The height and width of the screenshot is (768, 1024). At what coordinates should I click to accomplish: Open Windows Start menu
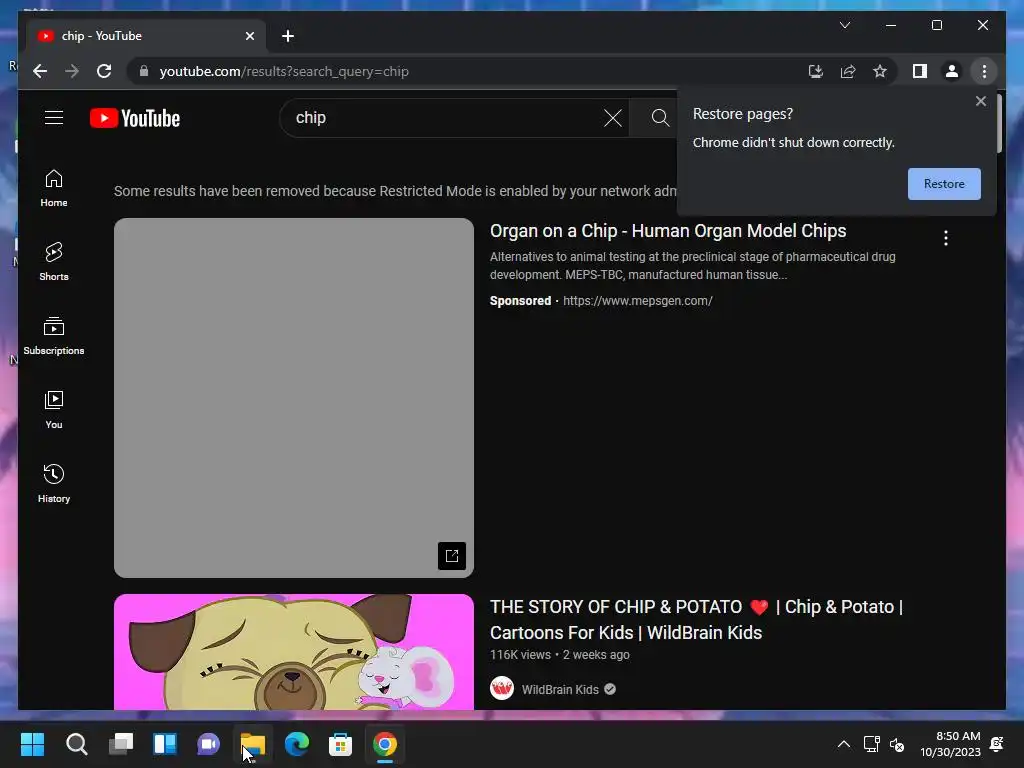[x=32, y=744]
